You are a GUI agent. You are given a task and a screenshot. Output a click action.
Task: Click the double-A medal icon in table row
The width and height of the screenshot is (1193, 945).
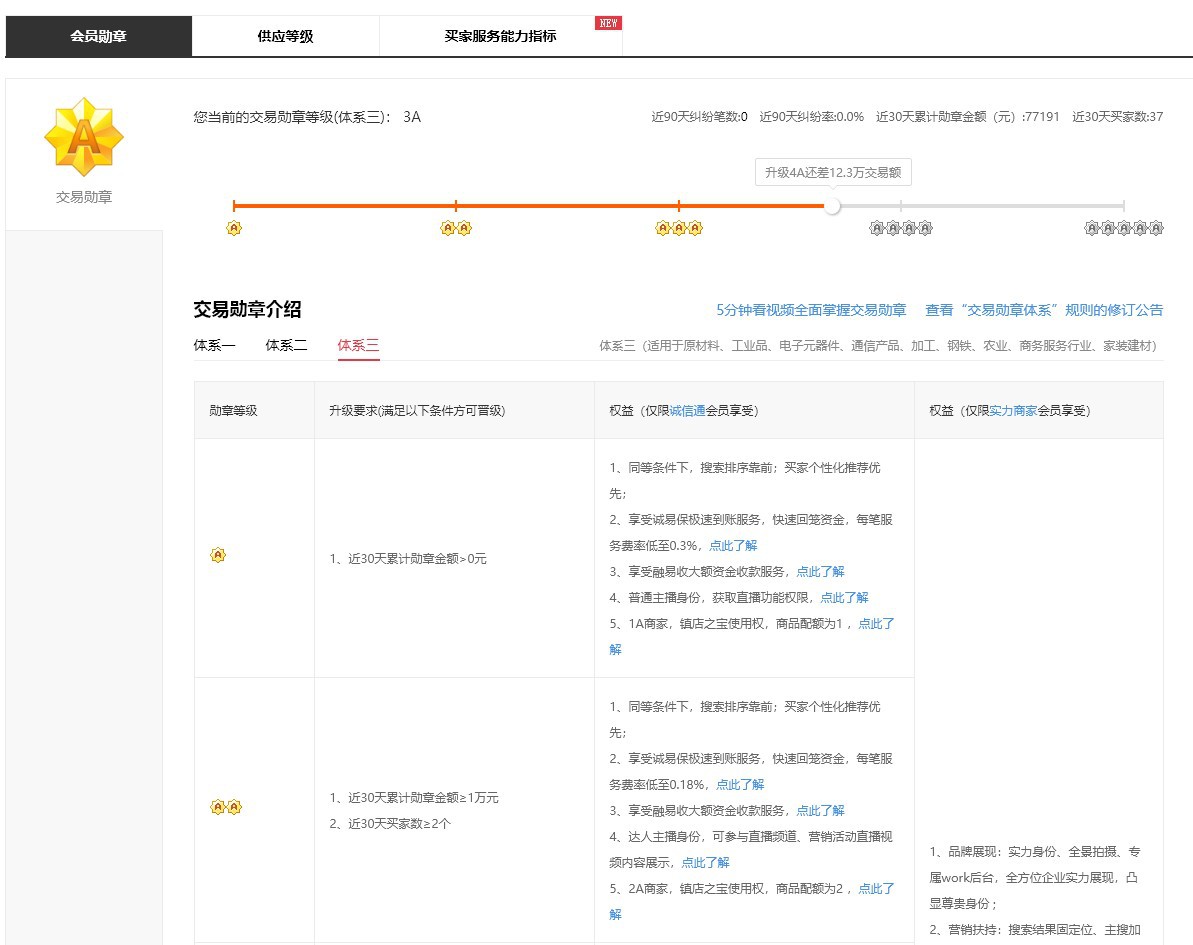click(226, 807)
